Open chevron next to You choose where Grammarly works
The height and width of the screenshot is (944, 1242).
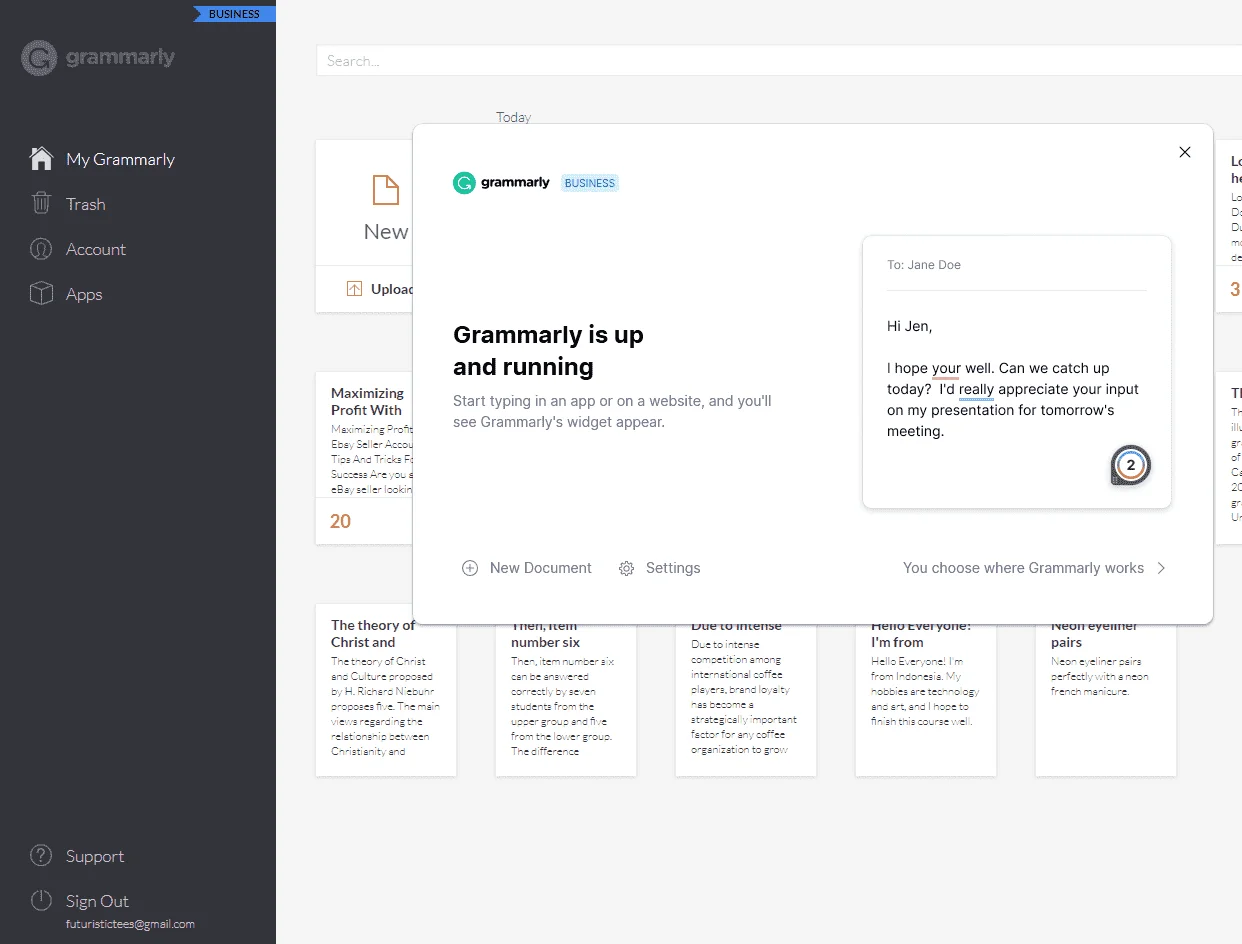click(x=1161, y=568)
